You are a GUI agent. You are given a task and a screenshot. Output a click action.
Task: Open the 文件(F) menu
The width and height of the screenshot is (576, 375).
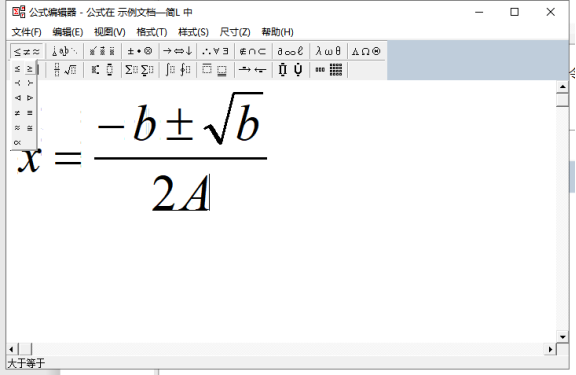tap(26, 32)
